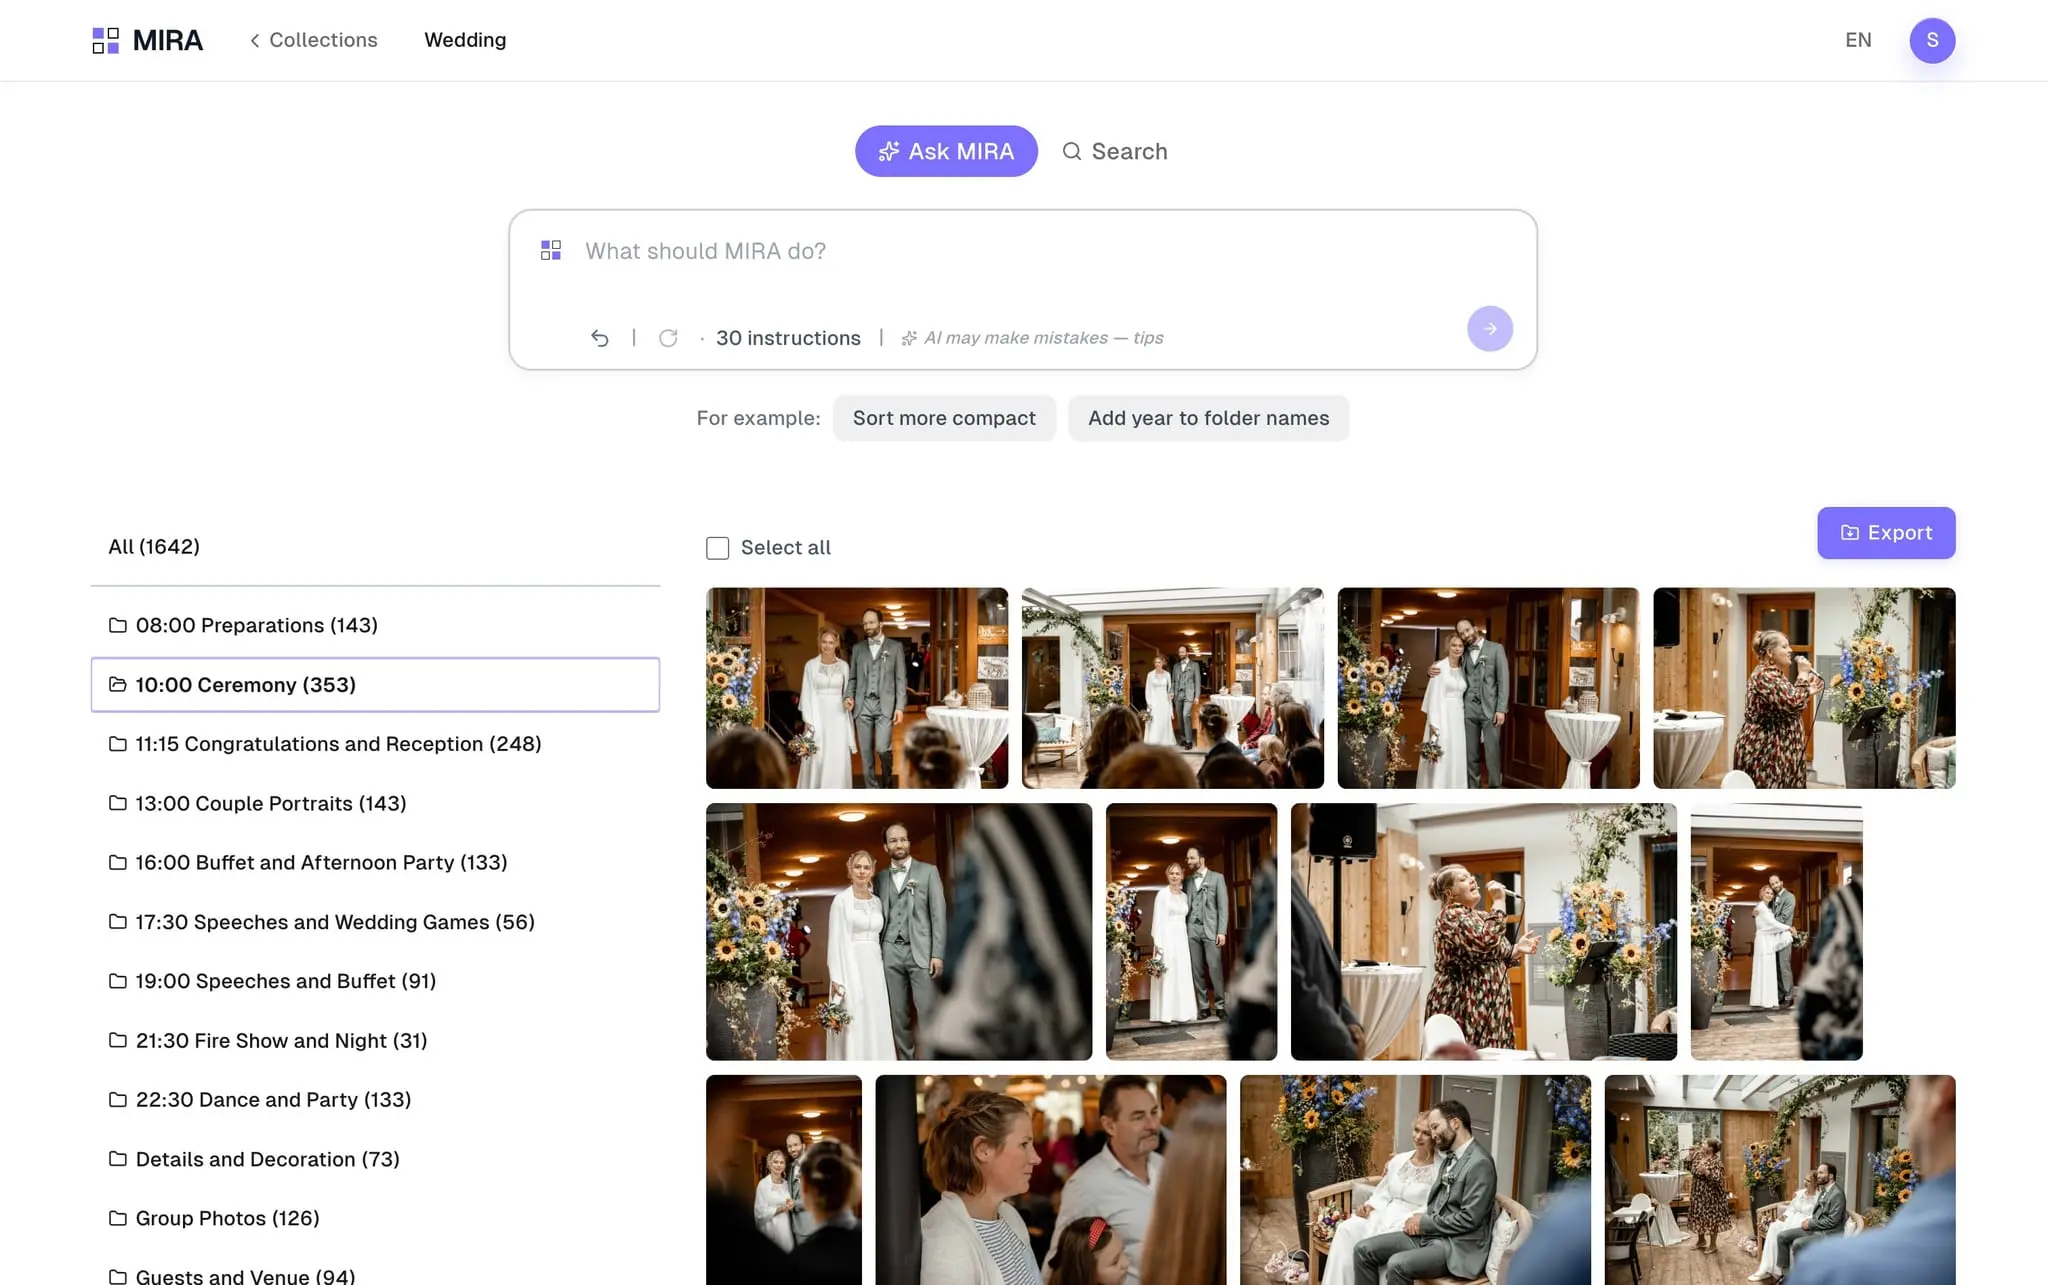Viewport: 2048px width, 1285px height.
Task: Open second-row rightmost thumbnail of couple embracing
Action: point(1776,932)
